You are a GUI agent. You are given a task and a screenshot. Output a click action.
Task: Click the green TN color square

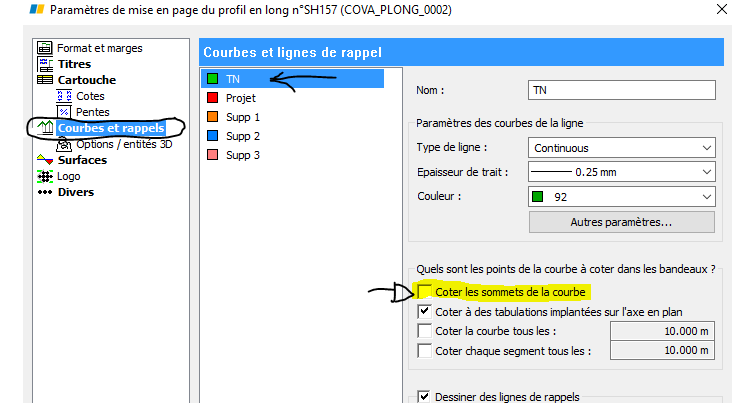(x=212, y=79)
